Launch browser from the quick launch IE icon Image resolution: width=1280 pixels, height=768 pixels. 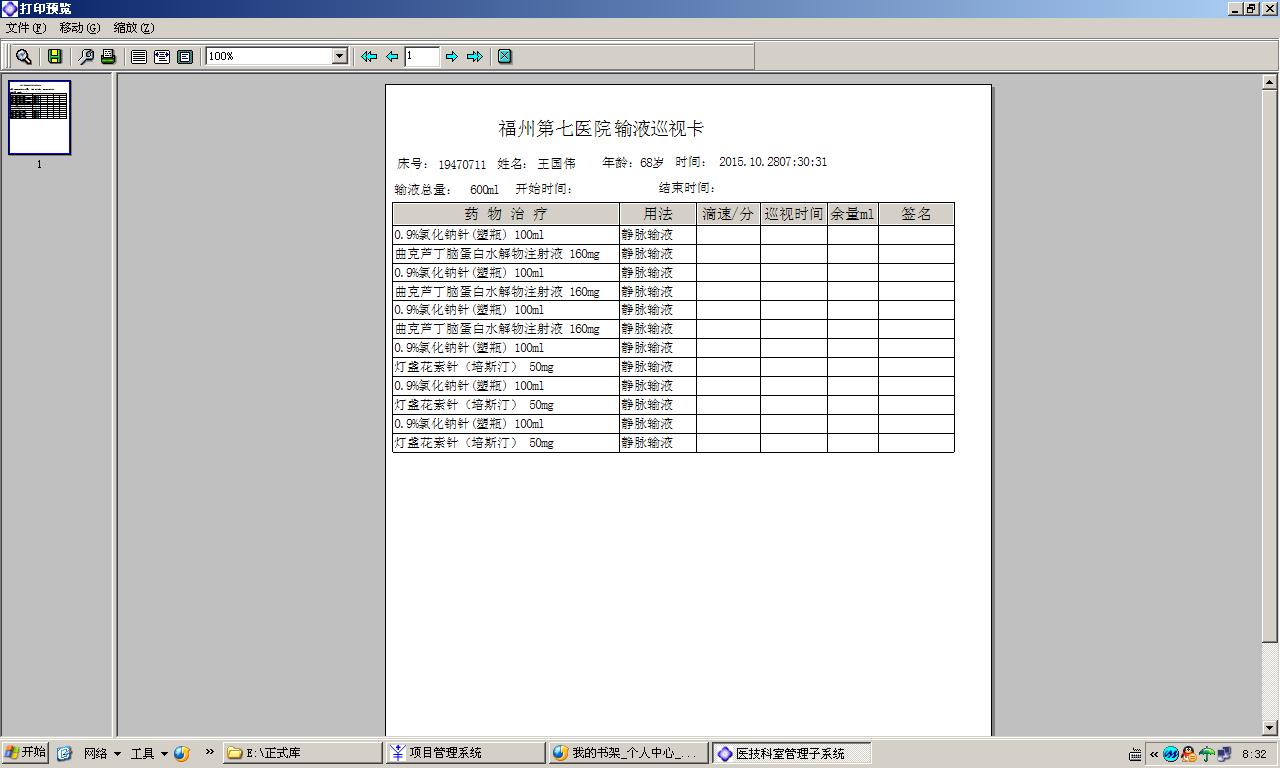64,753
